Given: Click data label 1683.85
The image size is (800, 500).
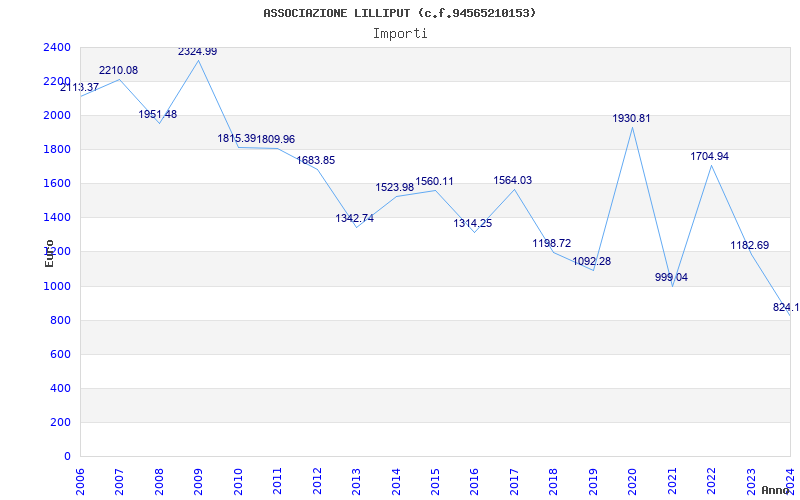Looking at the screenshot, I should click(316, 160).
